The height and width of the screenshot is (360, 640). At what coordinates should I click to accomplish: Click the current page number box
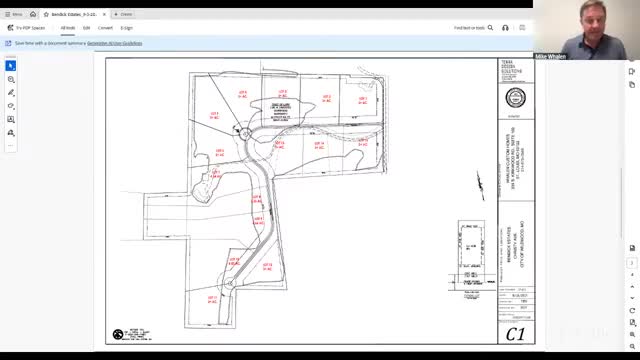632,263
